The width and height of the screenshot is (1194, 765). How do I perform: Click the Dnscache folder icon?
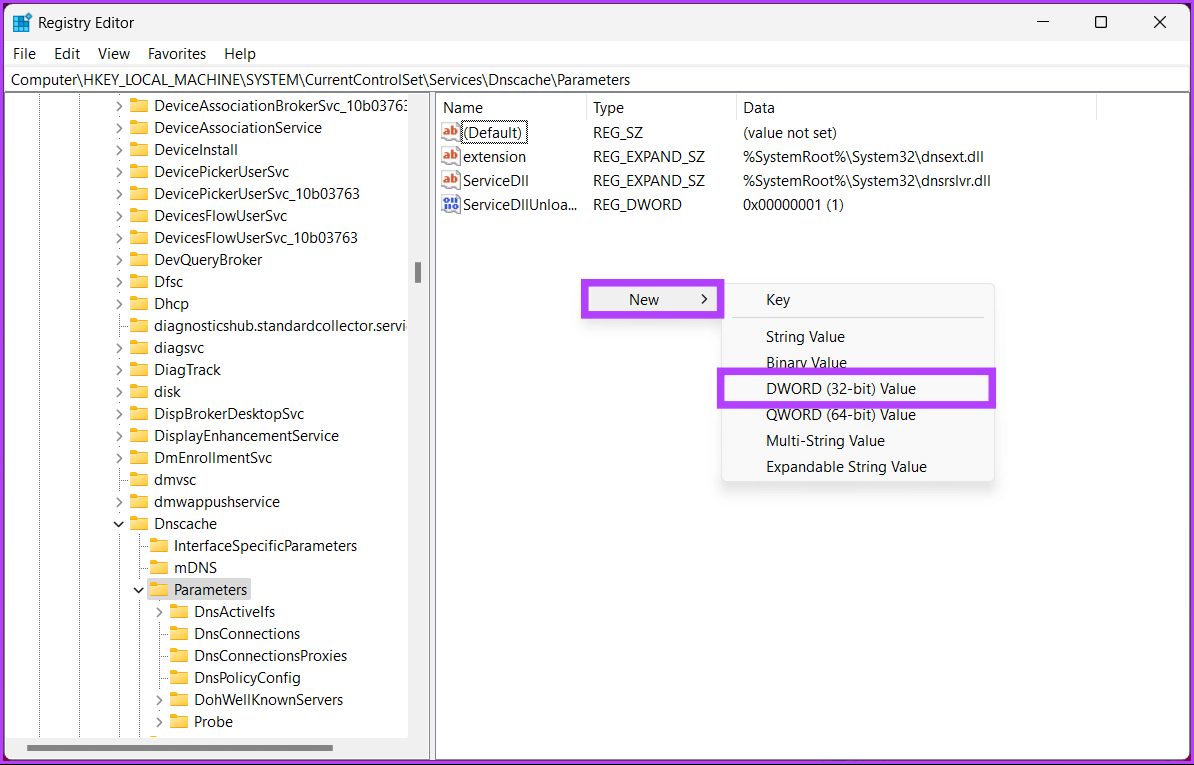(139, 524)
